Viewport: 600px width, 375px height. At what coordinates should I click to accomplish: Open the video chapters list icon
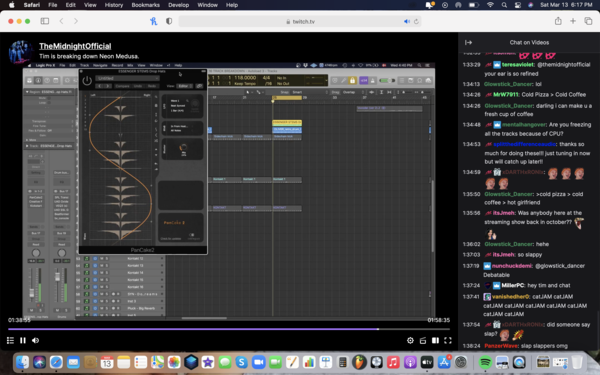(10, 340)
